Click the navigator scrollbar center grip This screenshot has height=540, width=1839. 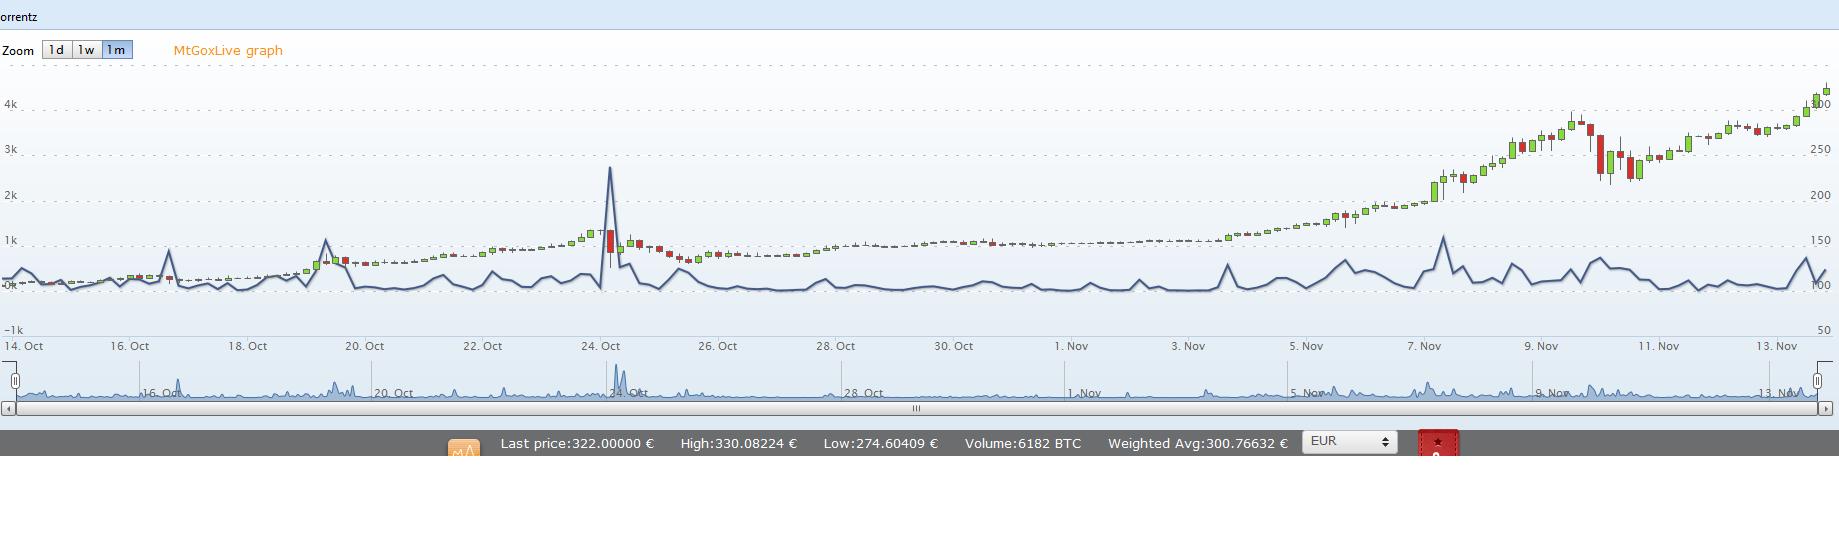(x=916, y=408)
